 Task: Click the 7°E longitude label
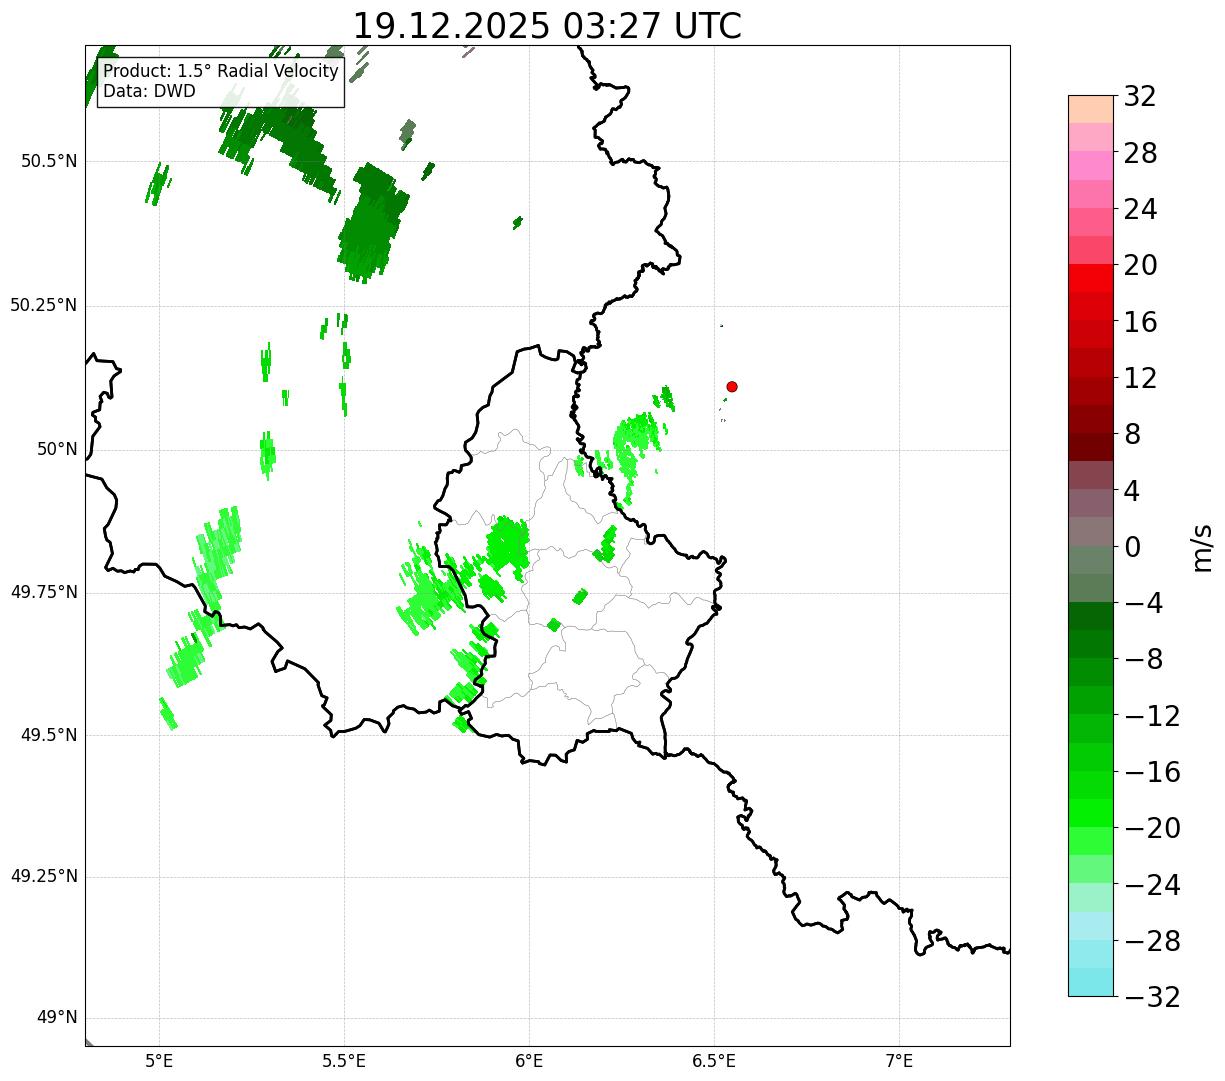(899, 1061)
